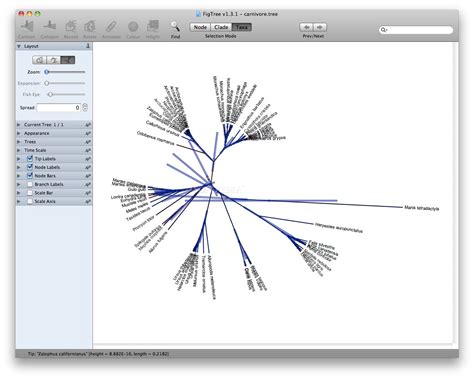Uncheck the Tip Labels checkbox

pyautogui.click(x=30, y=159)
